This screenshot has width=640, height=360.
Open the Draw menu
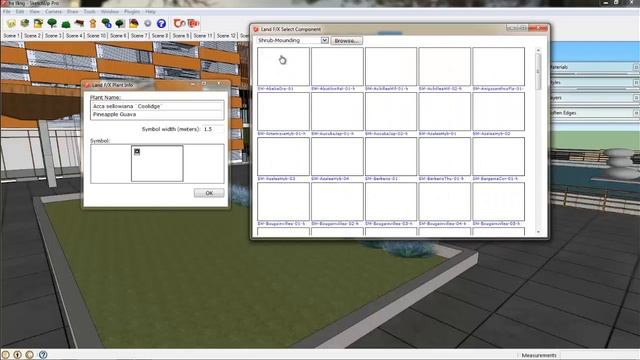coord(73,12)
